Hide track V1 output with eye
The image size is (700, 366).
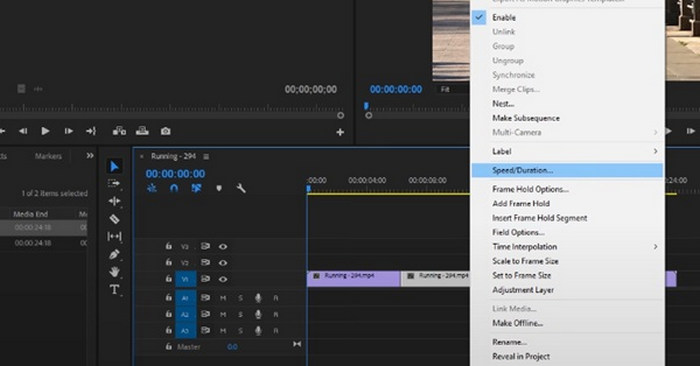point(223,279)
